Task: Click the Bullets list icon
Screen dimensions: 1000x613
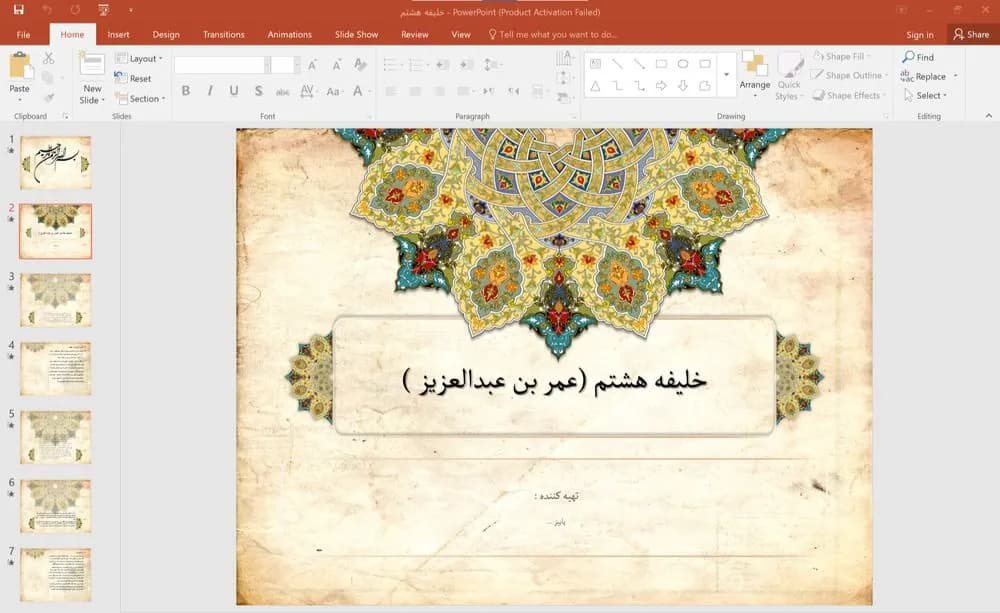Action: (392, 64)
